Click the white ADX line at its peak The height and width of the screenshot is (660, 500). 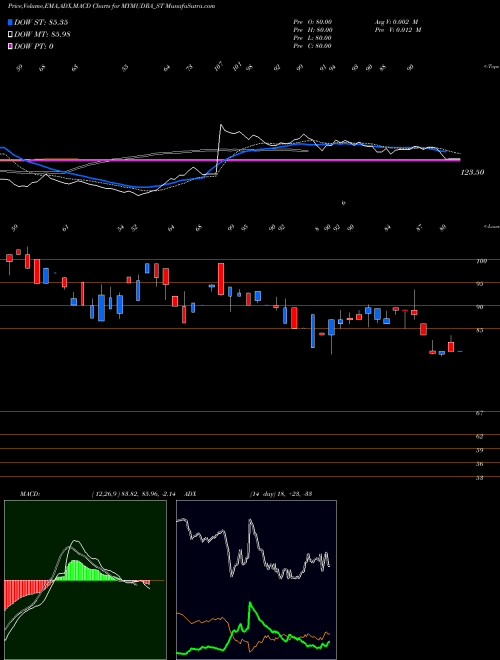251,522
